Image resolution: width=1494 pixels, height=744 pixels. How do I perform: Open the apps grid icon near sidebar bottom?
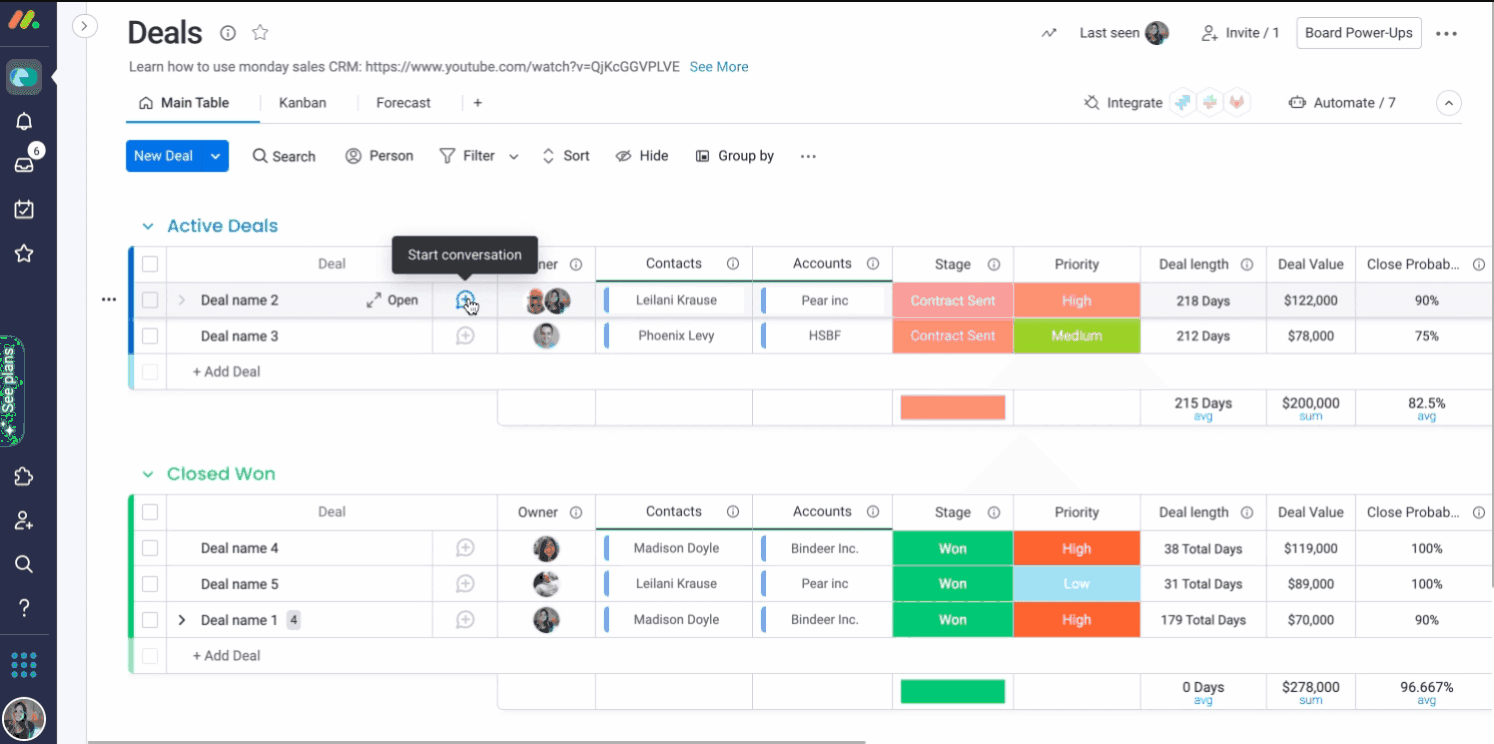point(24,664)
